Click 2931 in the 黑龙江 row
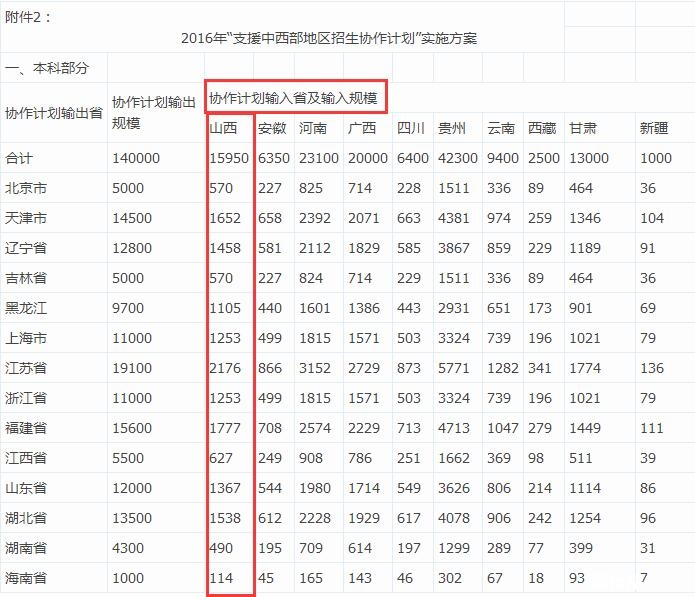 click(x=454, y=308)
